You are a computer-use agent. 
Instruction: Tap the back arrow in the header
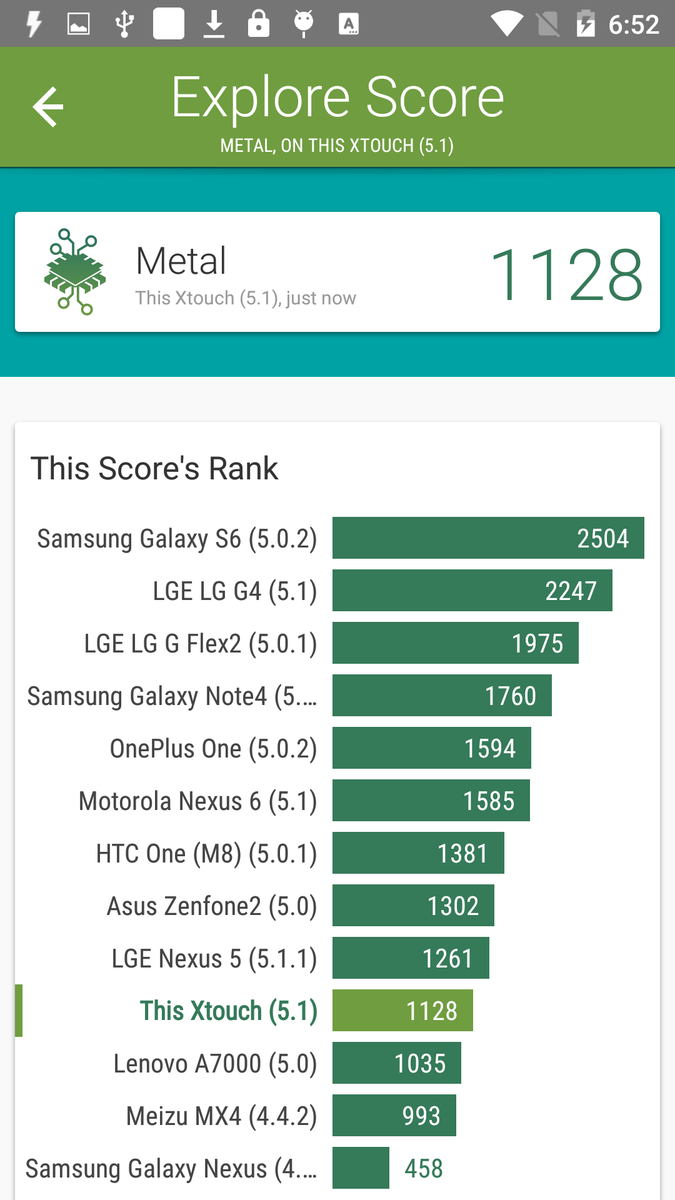tap(48, 107)
